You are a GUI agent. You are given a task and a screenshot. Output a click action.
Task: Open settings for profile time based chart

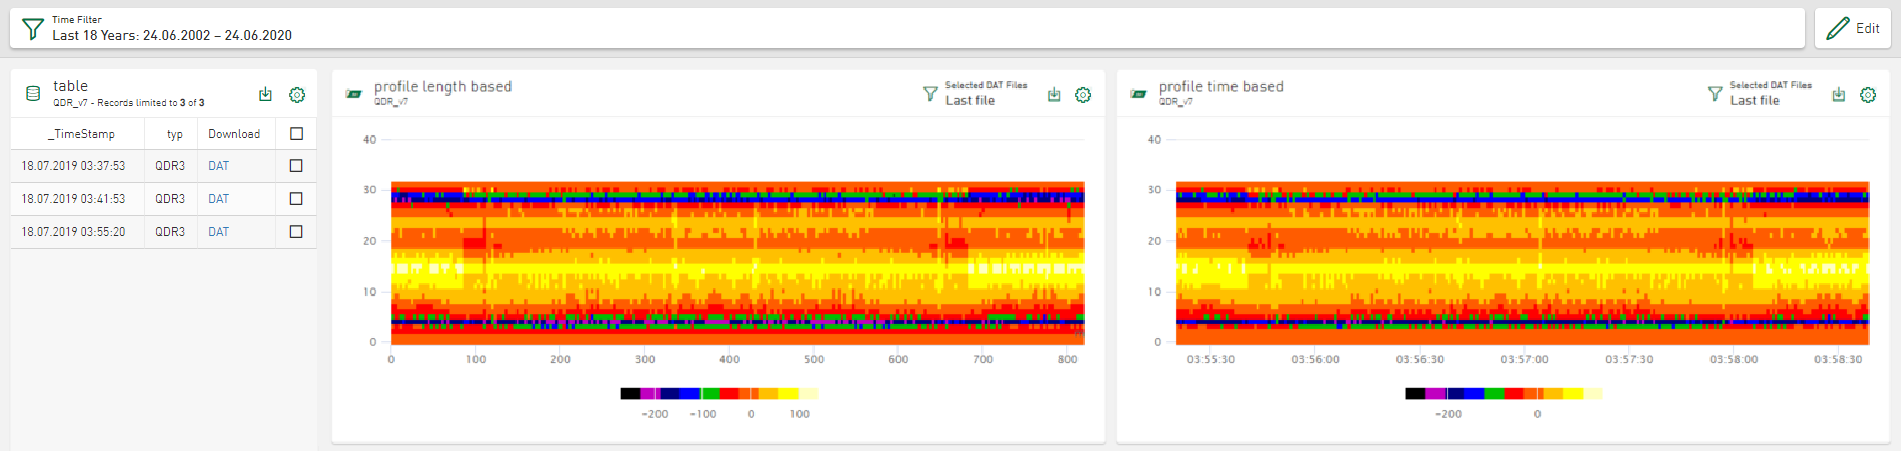pyautogui.click(x=1868, y=95)
